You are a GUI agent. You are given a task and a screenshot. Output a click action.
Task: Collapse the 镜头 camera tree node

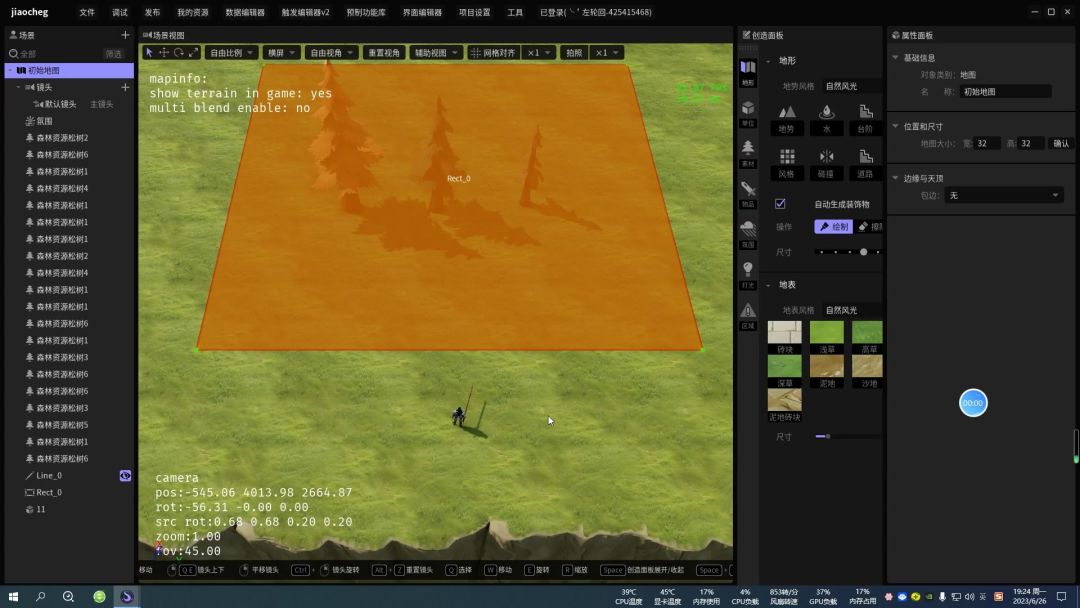click(19, 87)
